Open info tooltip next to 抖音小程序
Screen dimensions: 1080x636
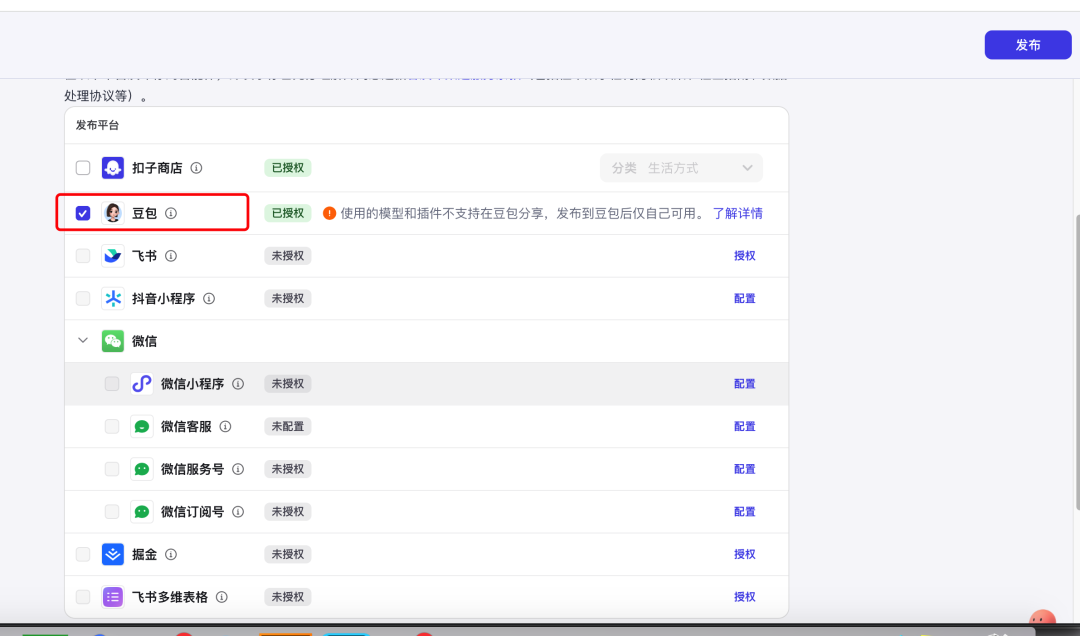coord(209,298)
